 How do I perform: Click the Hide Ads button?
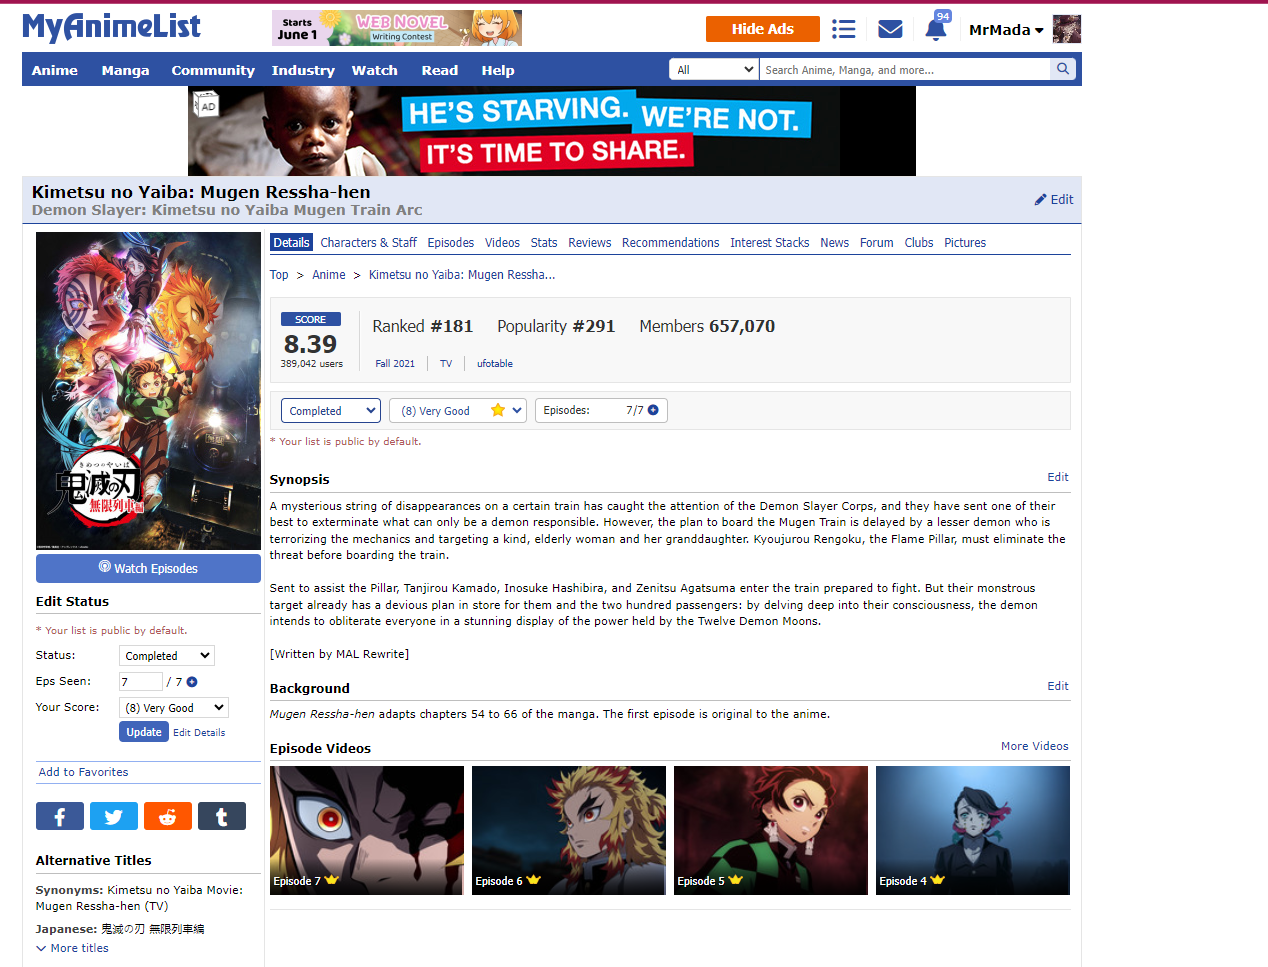point(763,29)
